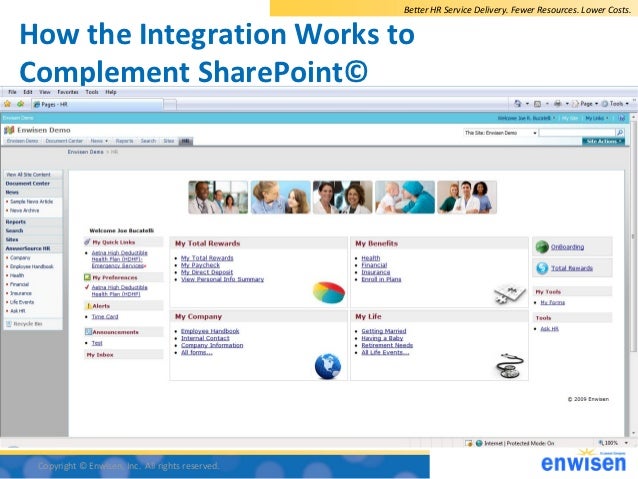This screenshot has height=479, width=638.
Task: Click the vertical scrollbar down arrow
Action: (x=634, y=433)
